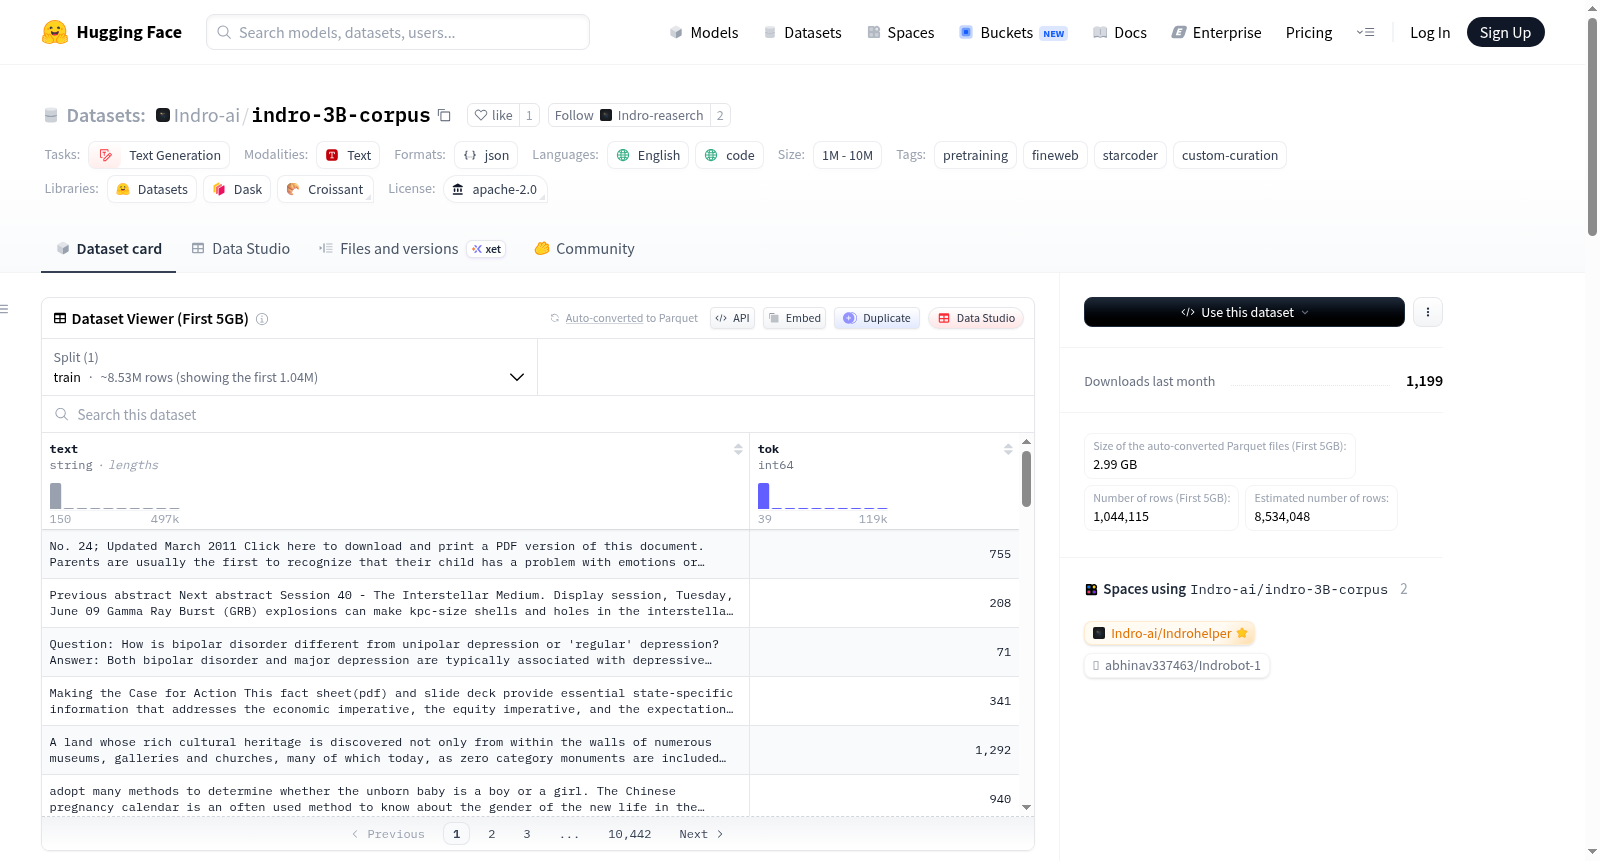Toggle the left sidebar hamburger icon
The height and width of the screenshot is (861, 1600).
(x=4, y=309)
